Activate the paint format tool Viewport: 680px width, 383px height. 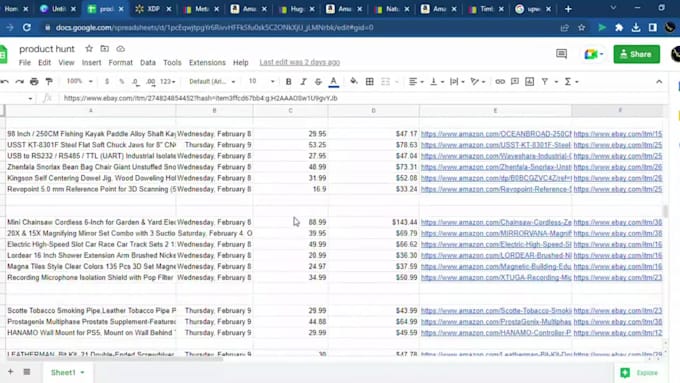(x=49, y=82)
